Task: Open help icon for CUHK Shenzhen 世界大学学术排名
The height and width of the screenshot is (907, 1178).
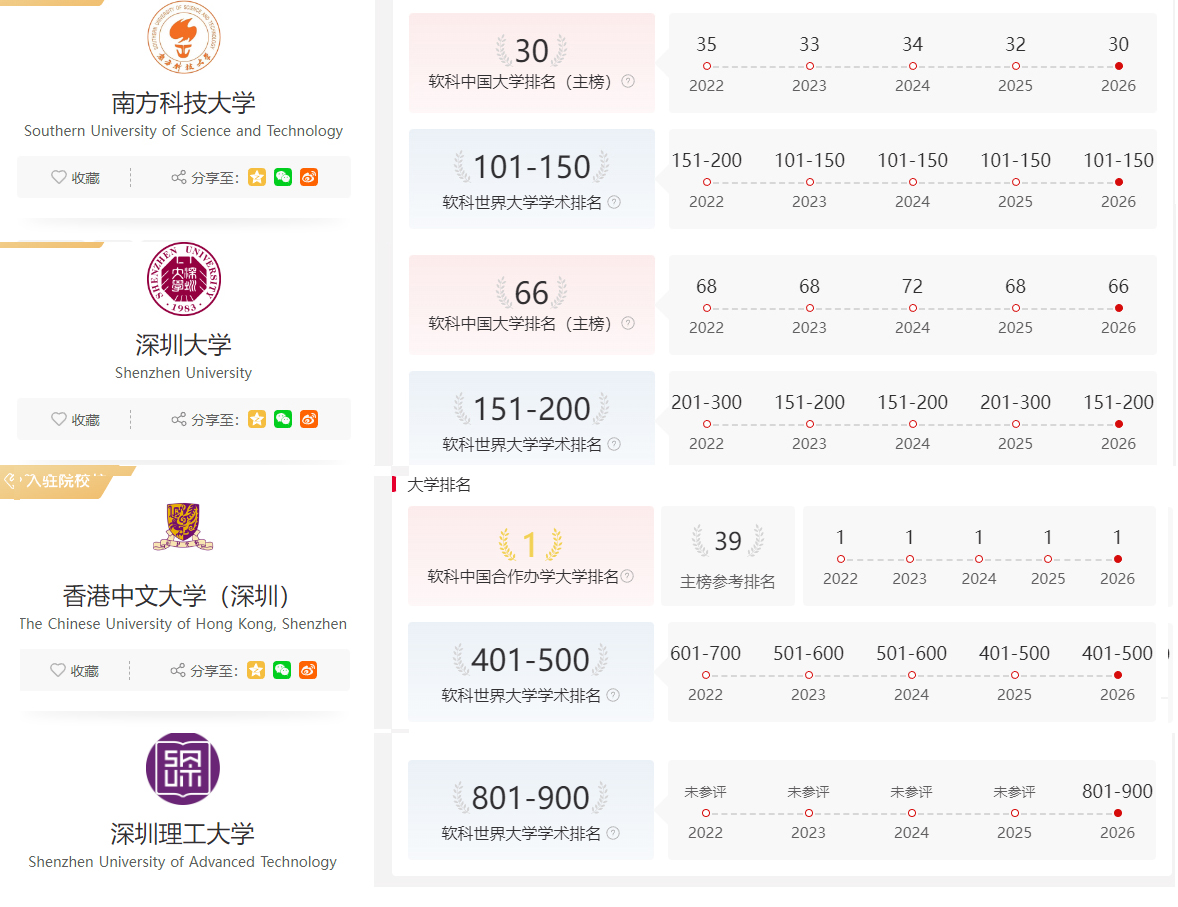Action: point(613,695)
